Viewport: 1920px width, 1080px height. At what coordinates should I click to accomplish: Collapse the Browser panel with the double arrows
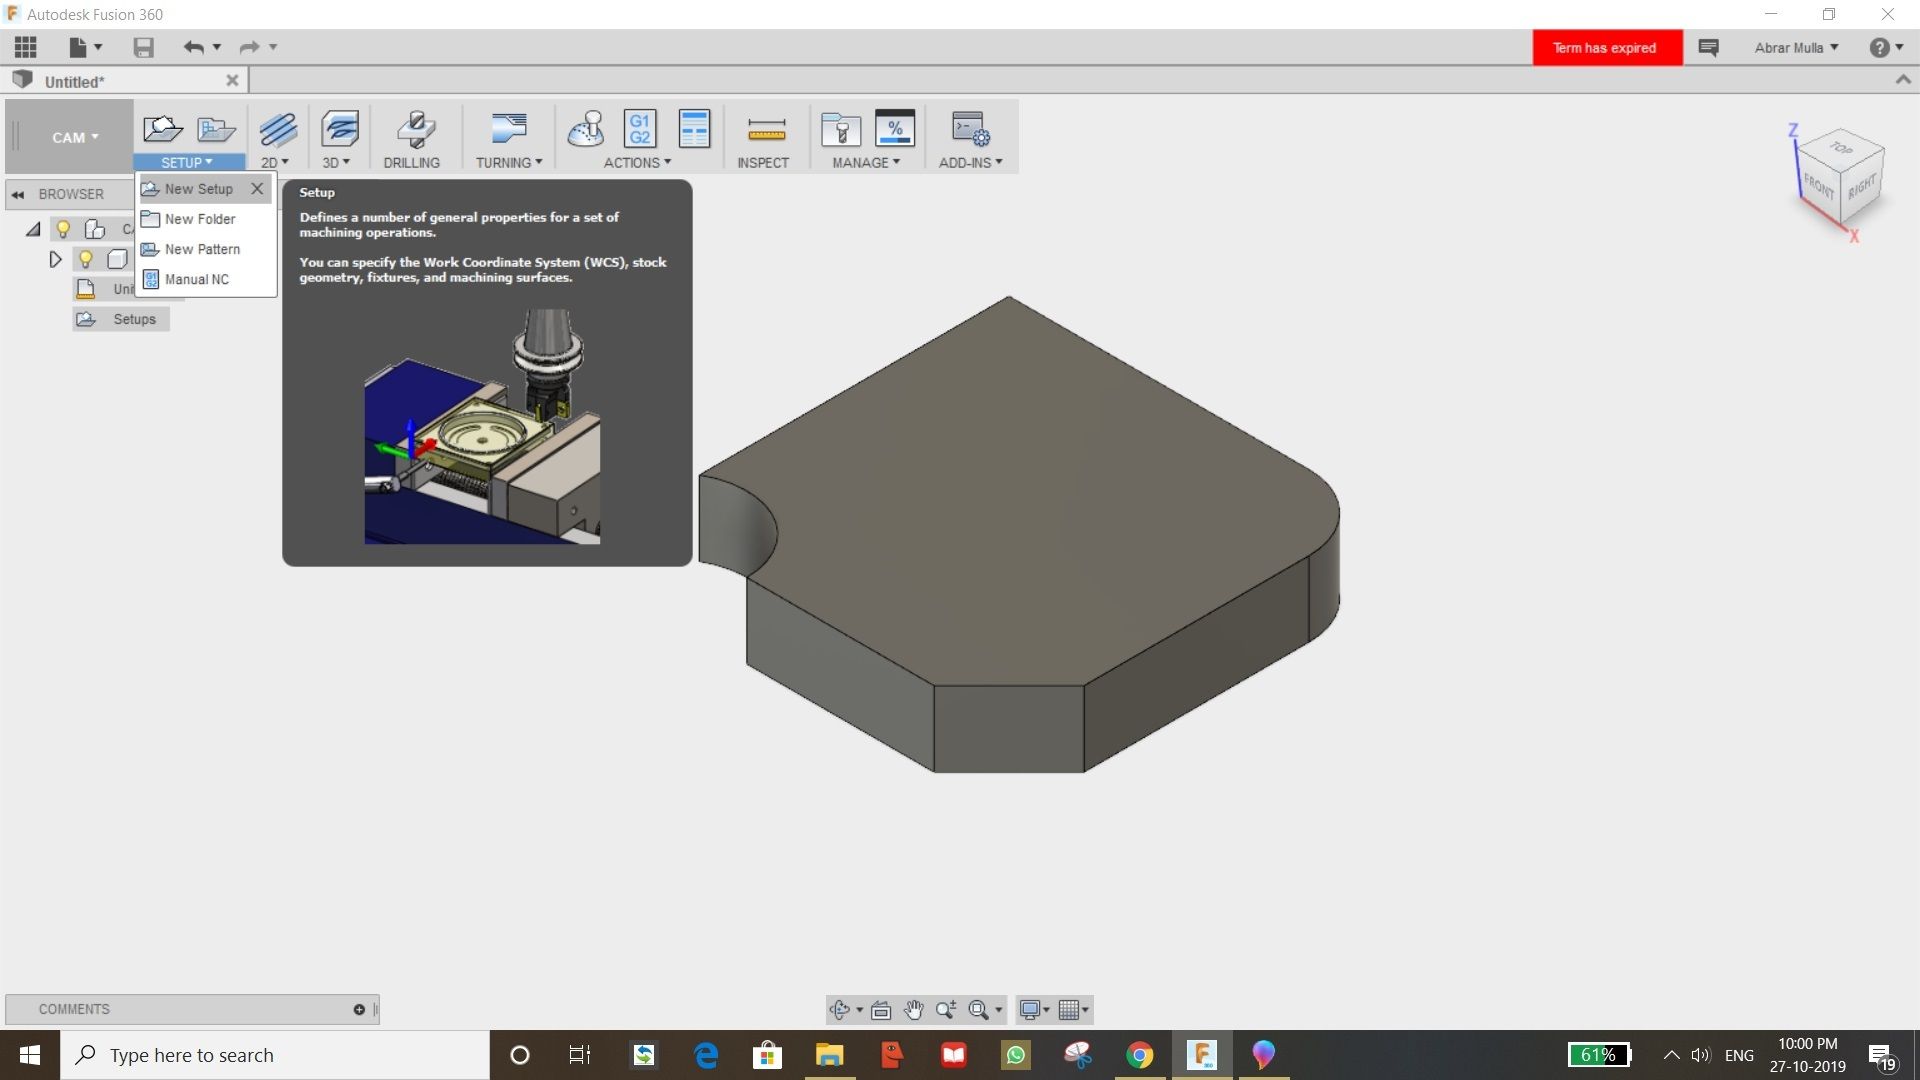[18, 194]
